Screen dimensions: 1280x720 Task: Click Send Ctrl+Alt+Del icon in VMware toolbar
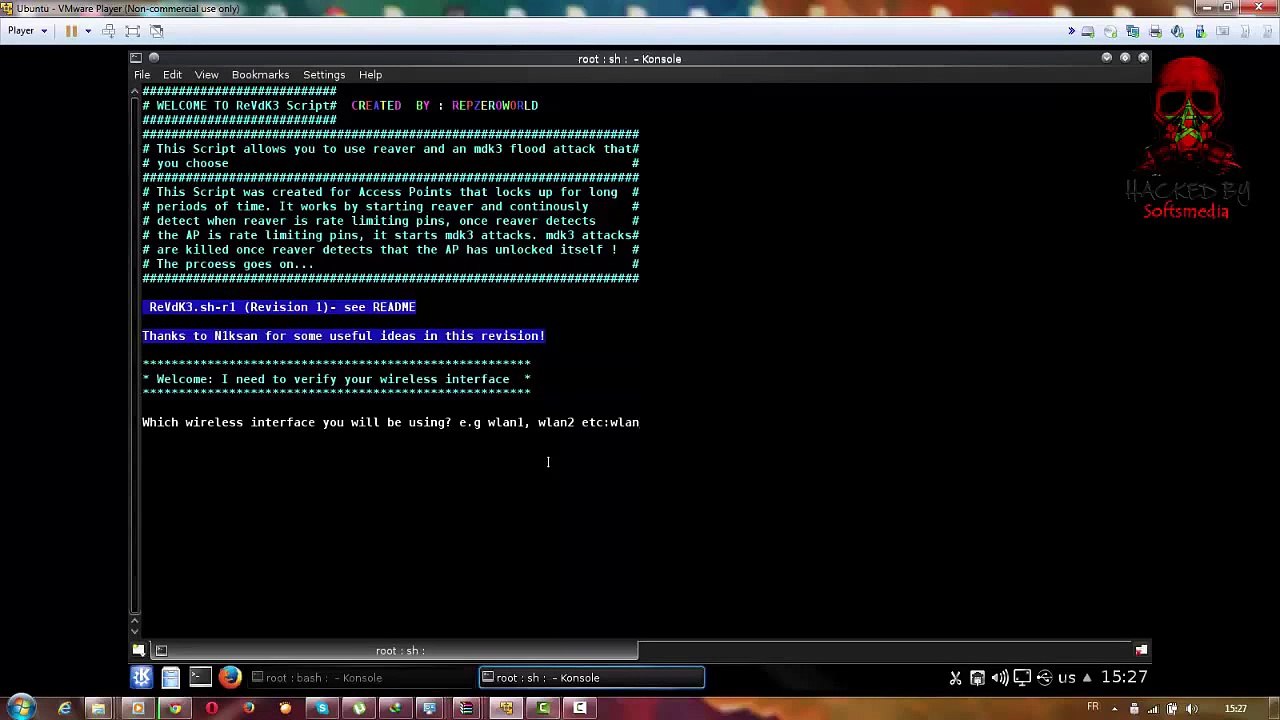[109, 31]
